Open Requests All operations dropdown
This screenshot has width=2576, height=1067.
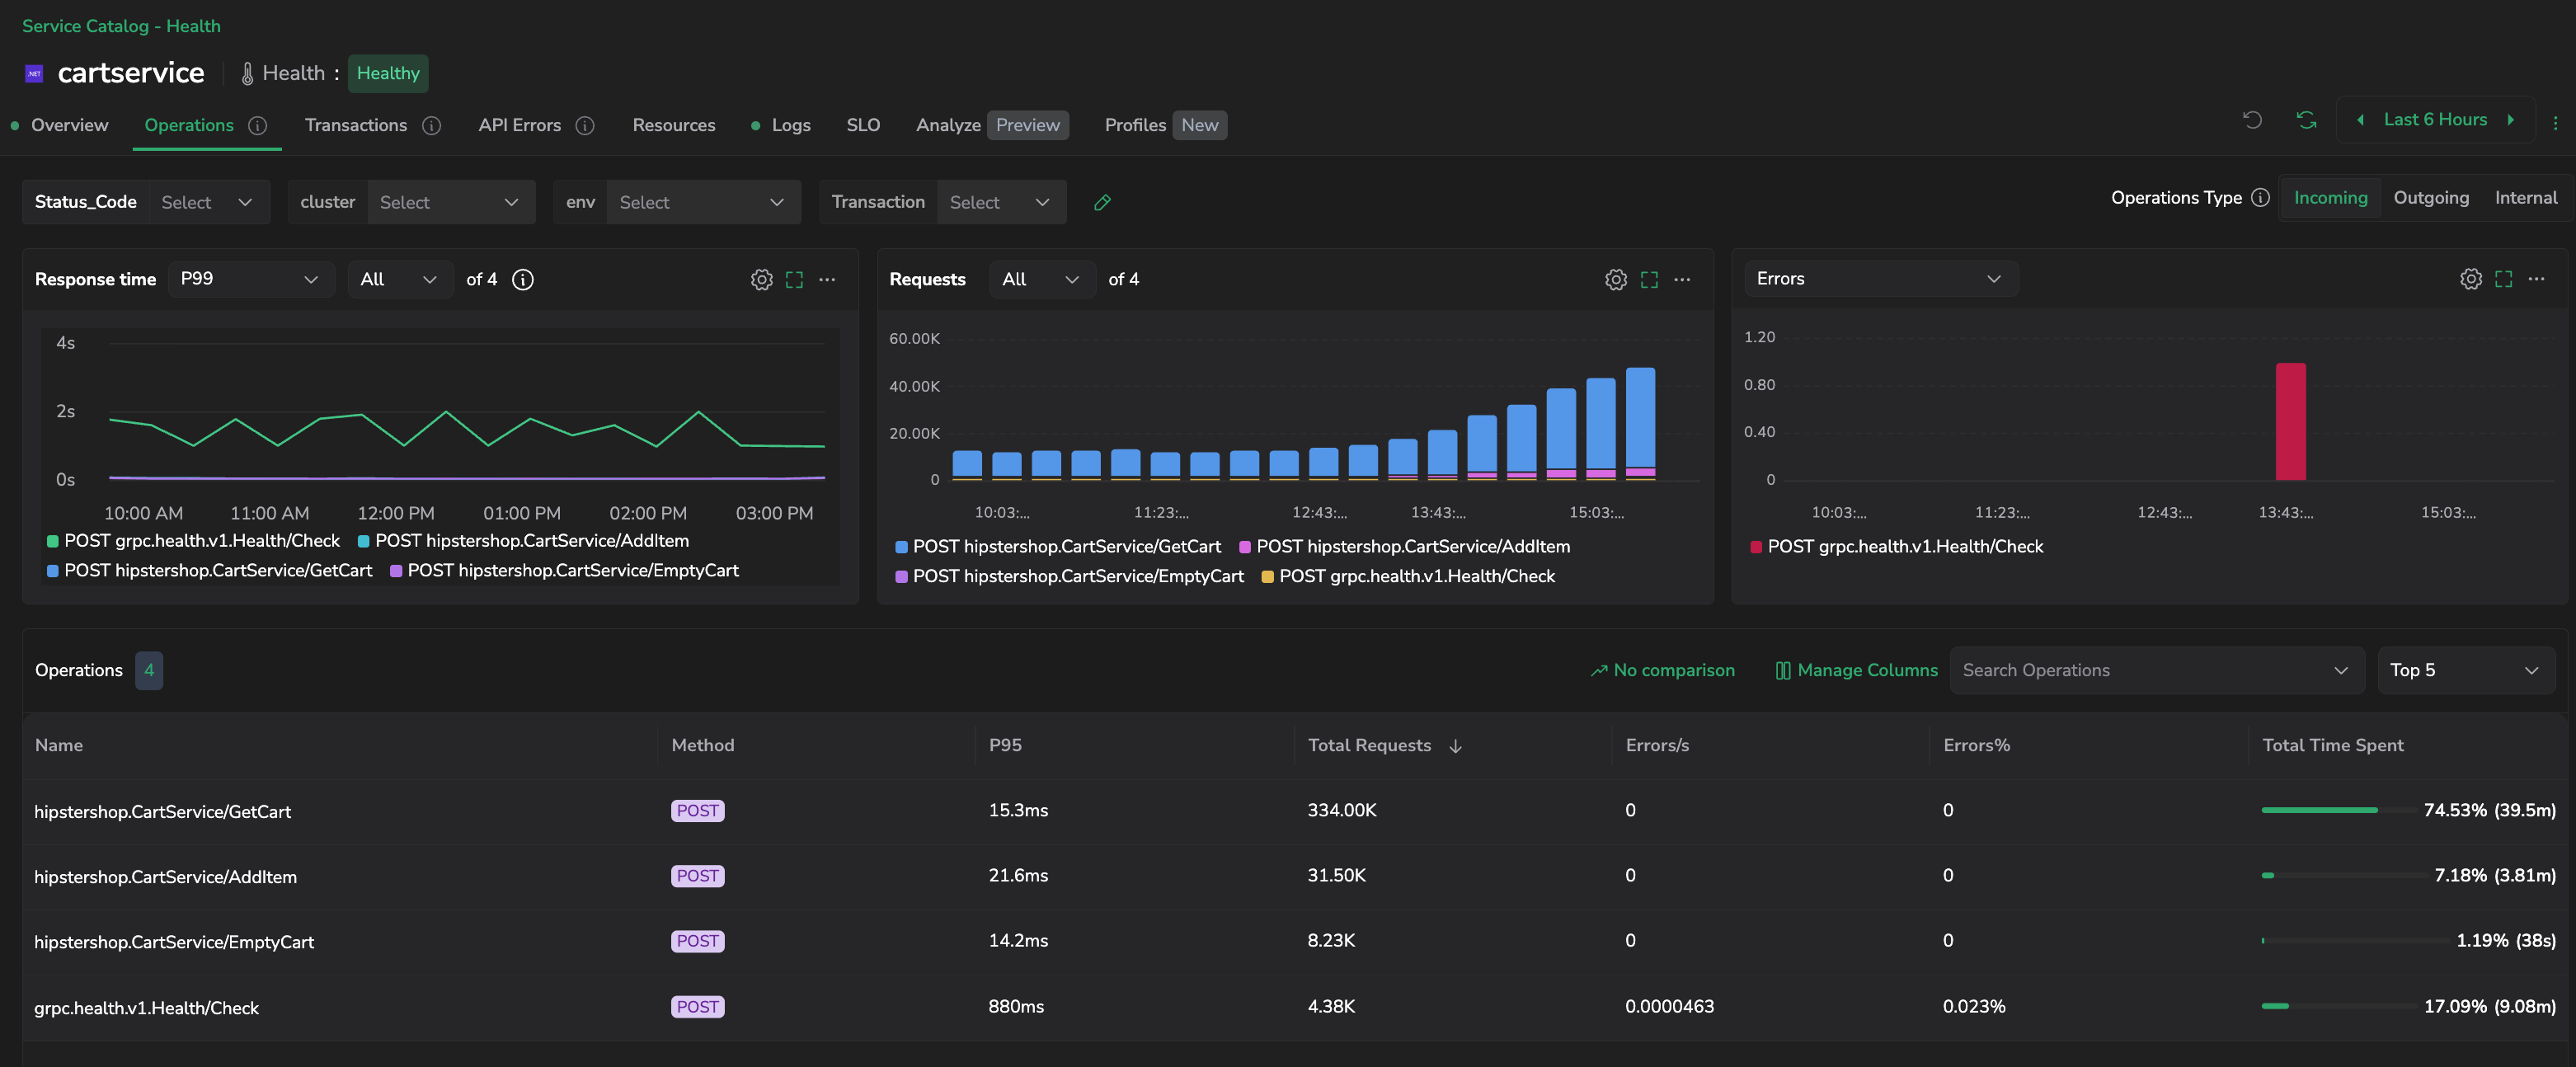[1042, 279]
